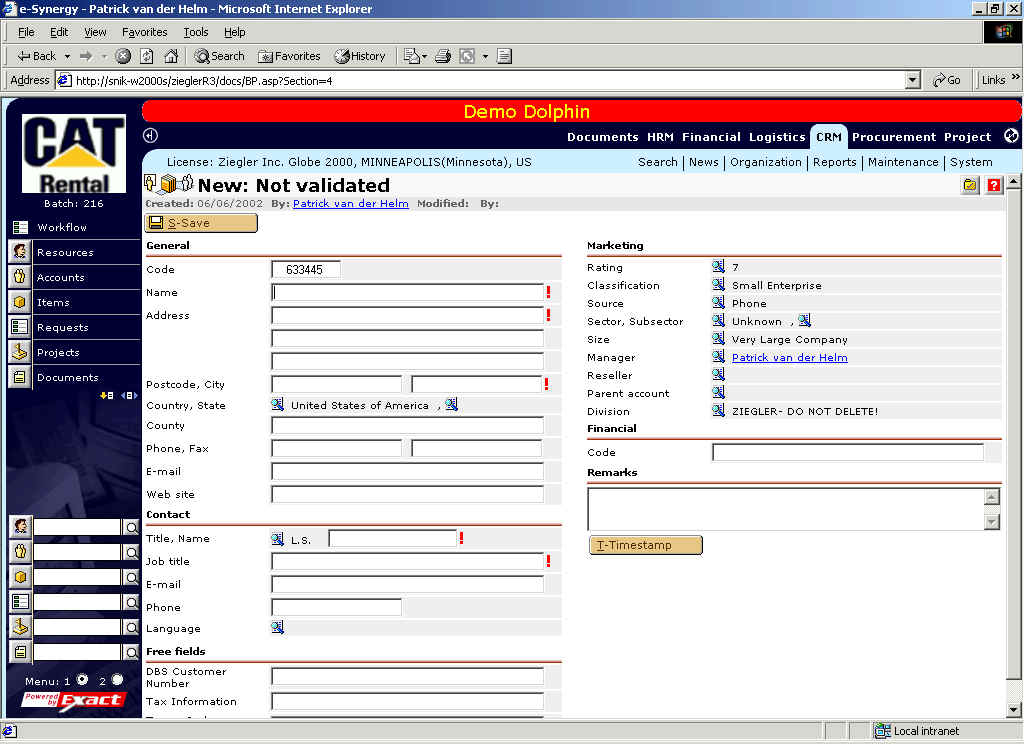Open the Manager link Patrick van der Helm
Screen dimensions: 1024x744
[790, 358]
